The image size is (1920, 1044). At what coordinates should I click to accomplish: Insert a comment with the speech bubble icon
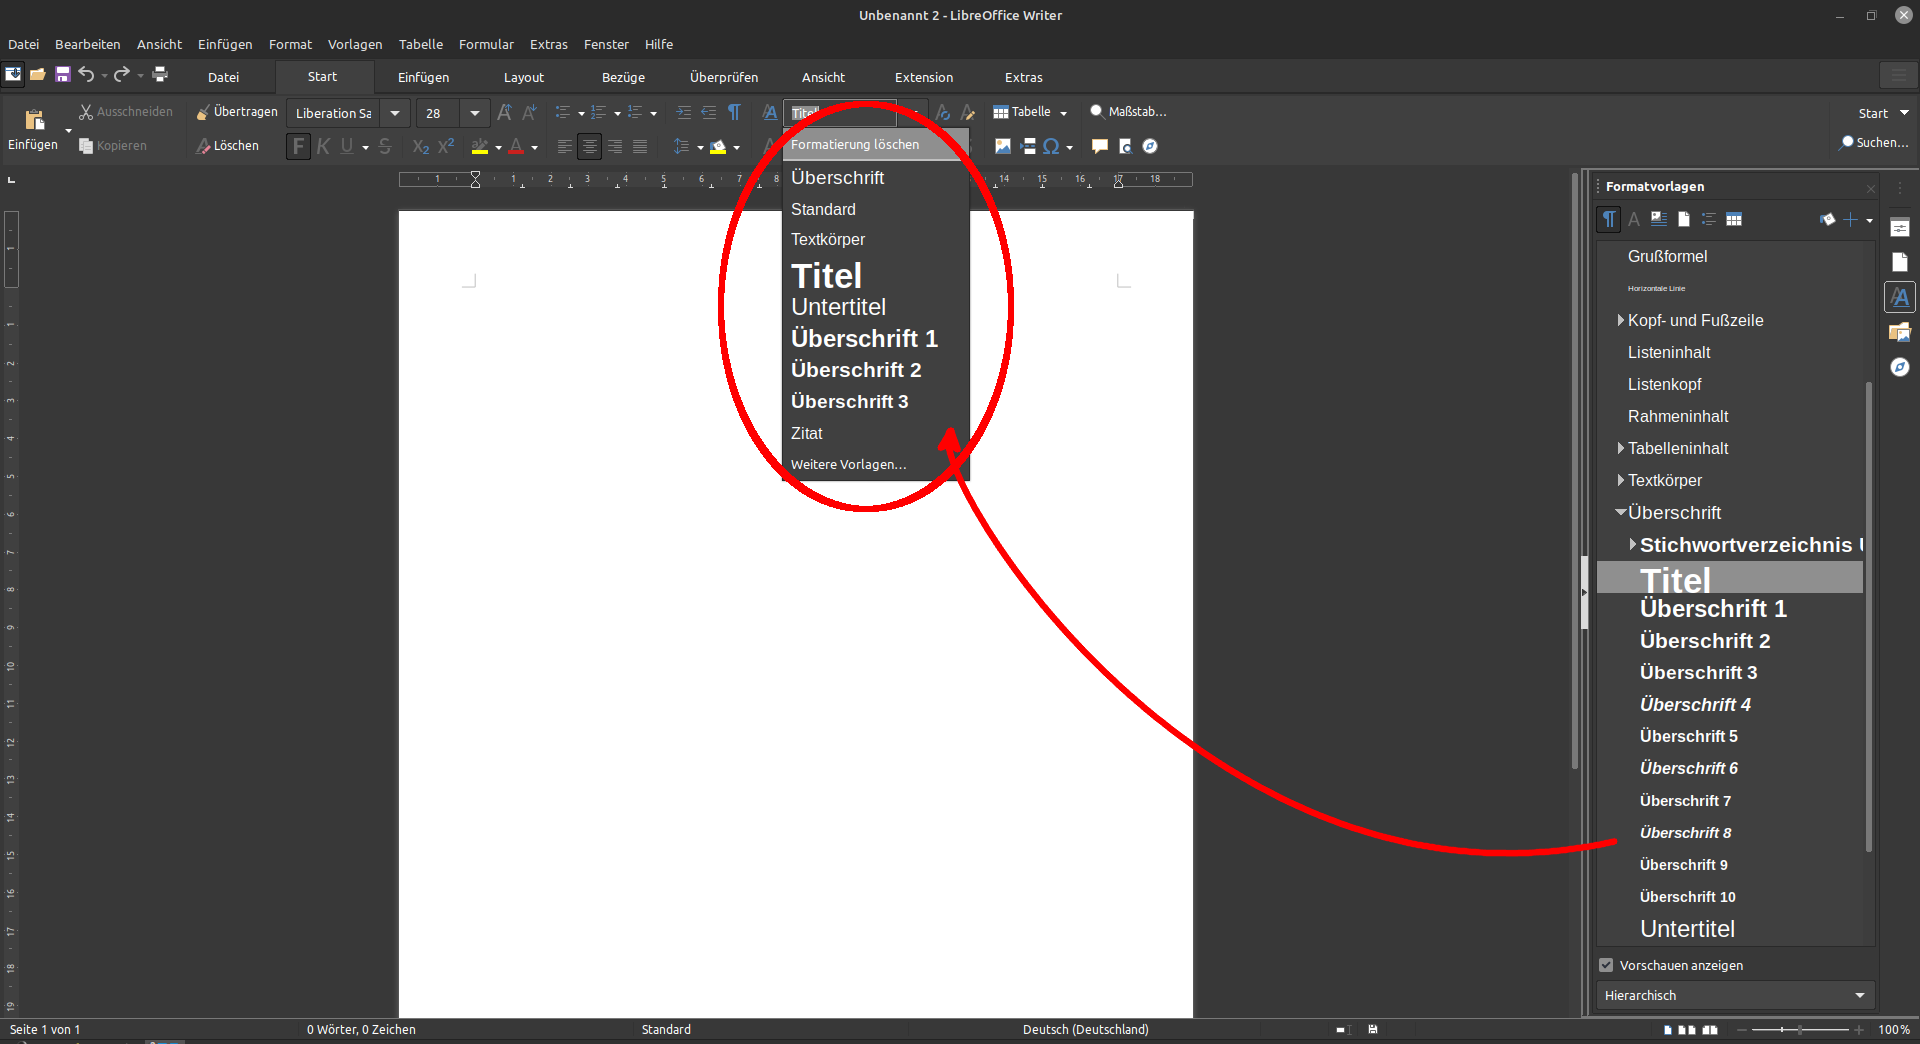tap(1099, 146)
